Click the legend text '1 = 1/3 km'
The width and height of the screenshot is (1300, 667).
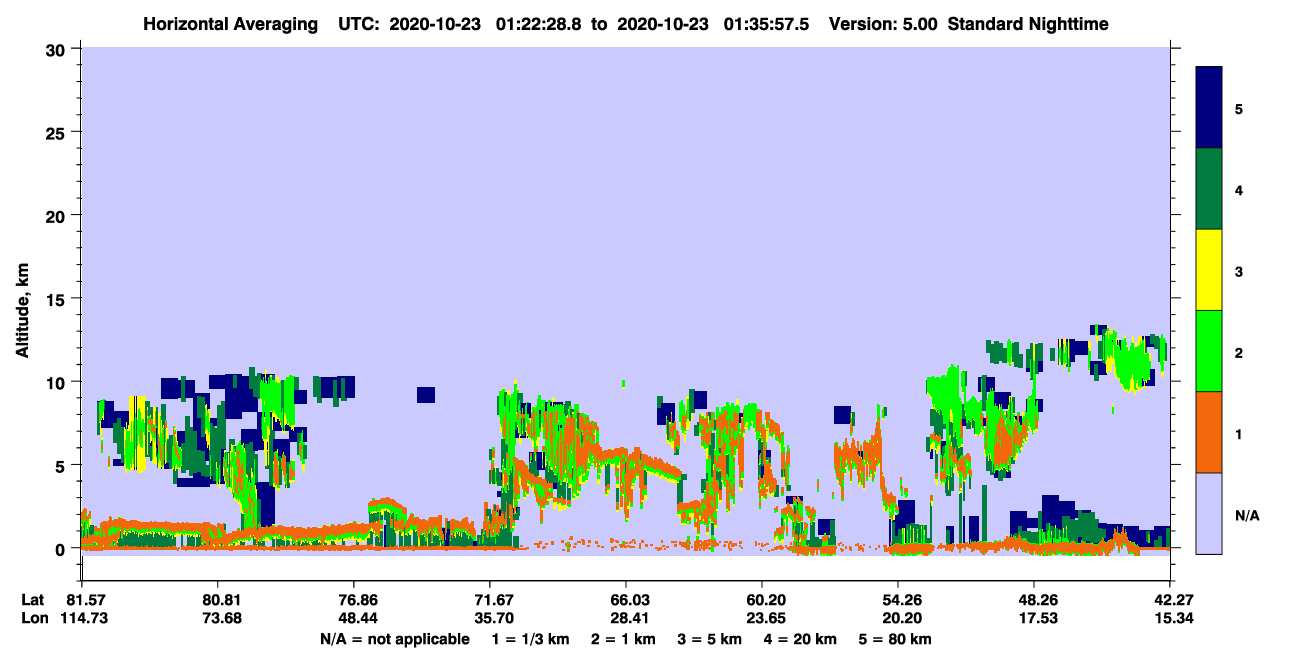pyautogui.click(x=529, y=639)
